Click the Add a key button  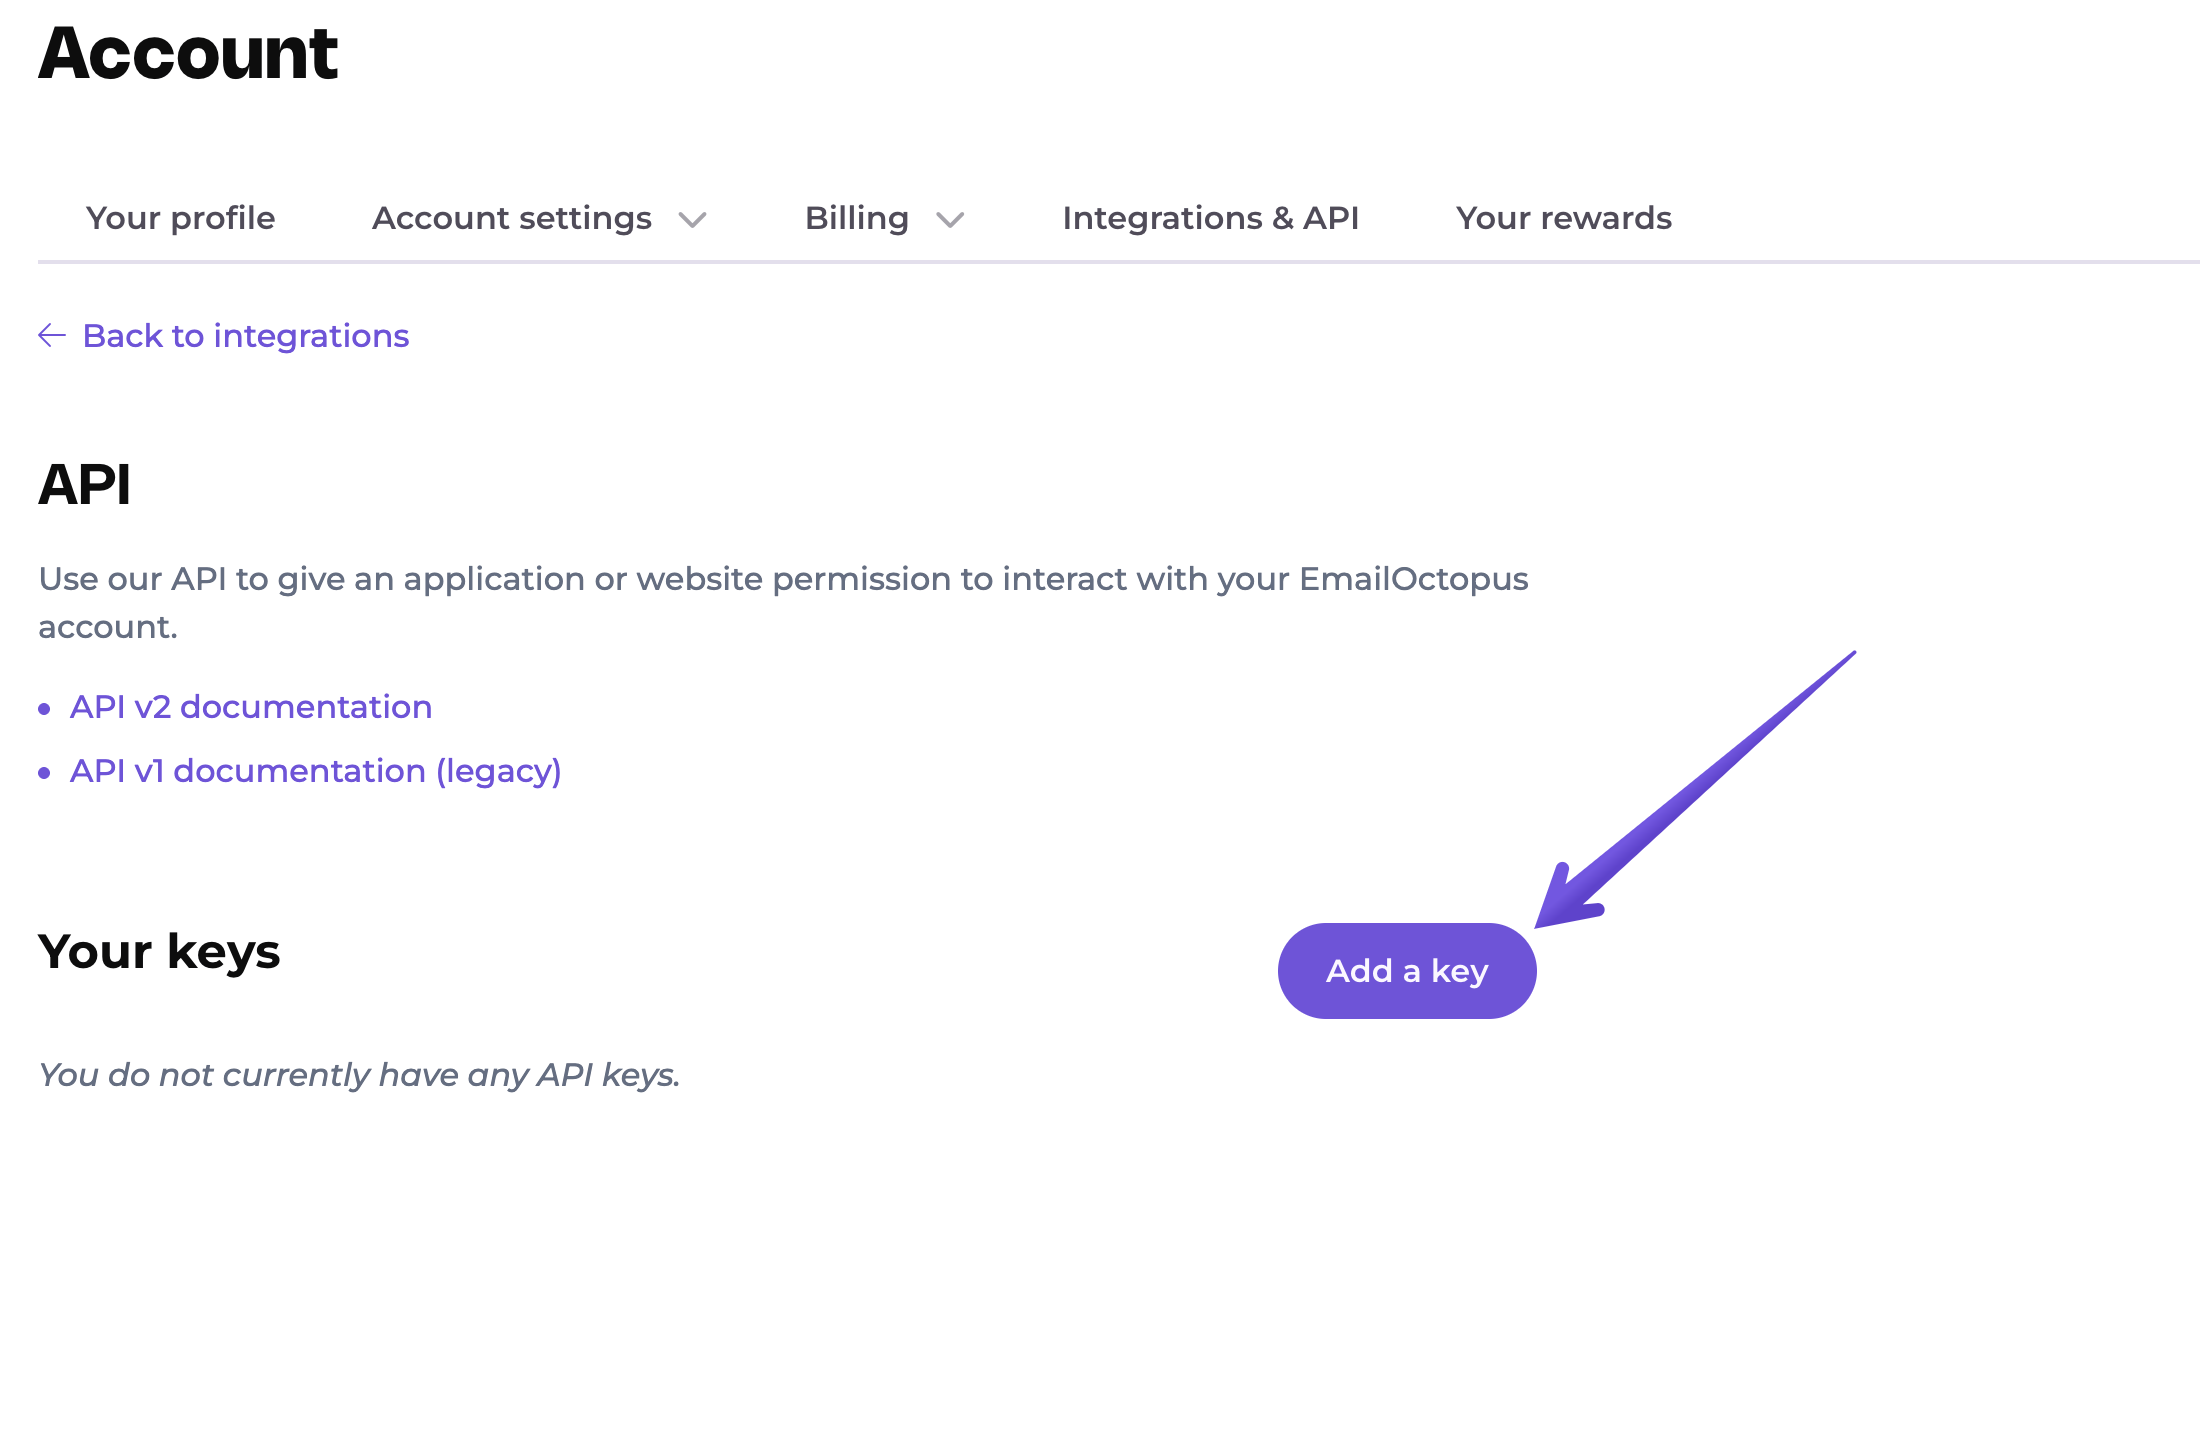(1407, 971)
